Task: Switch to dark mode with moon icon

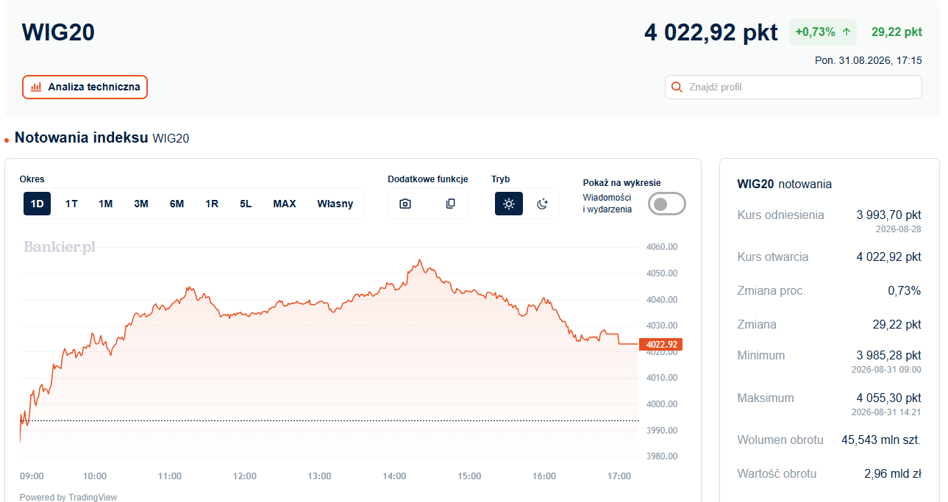Action: pyautogui.click(x=542, y=204)
